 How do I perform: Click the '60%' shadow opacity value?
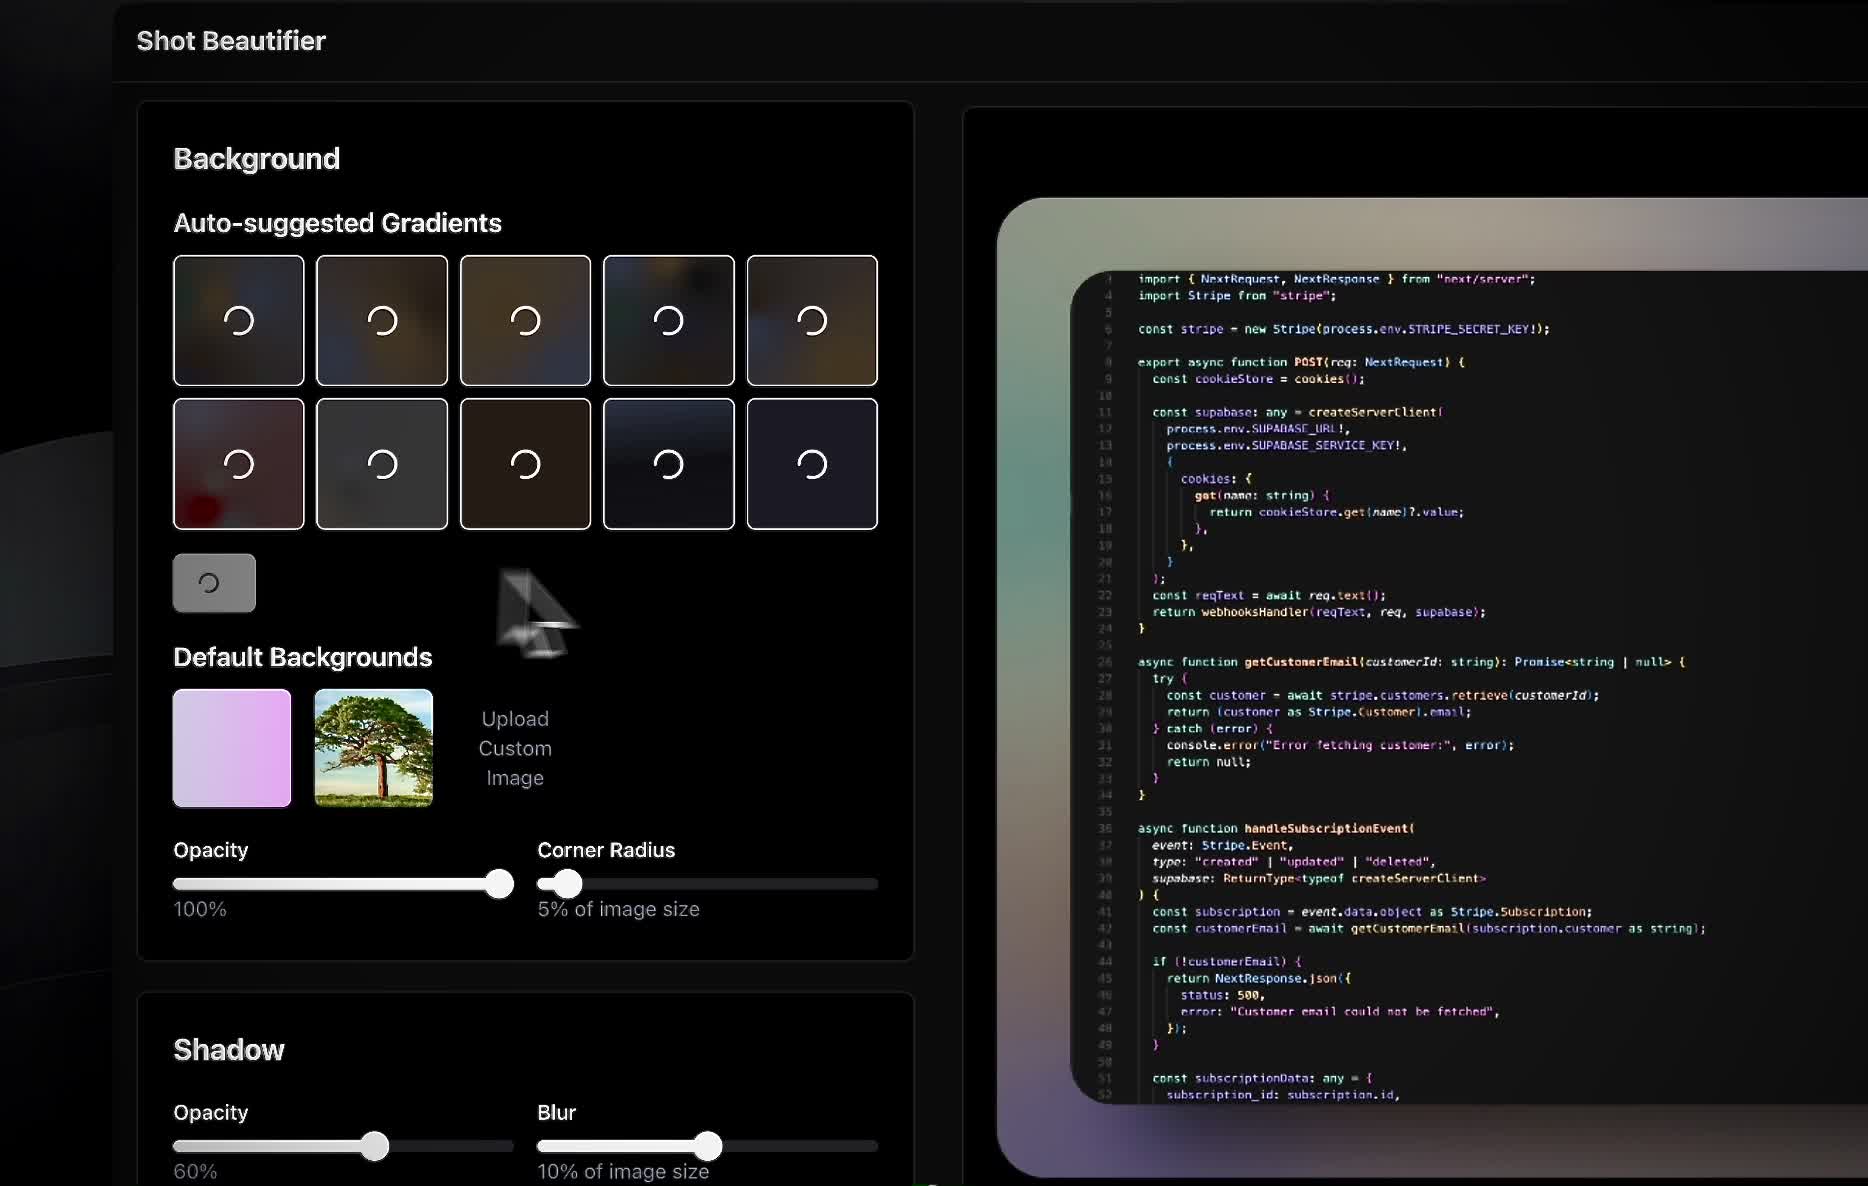click(195, 1171)
